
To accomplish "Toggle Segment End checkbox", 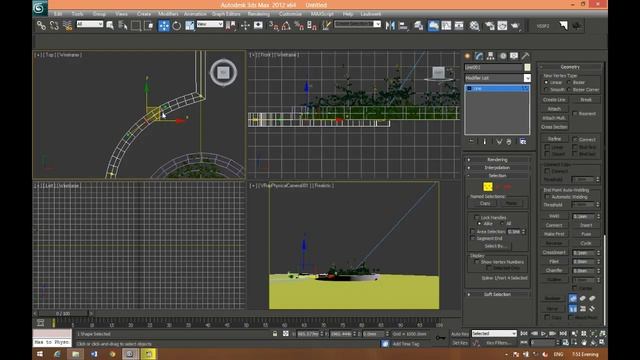I will 473,238.
